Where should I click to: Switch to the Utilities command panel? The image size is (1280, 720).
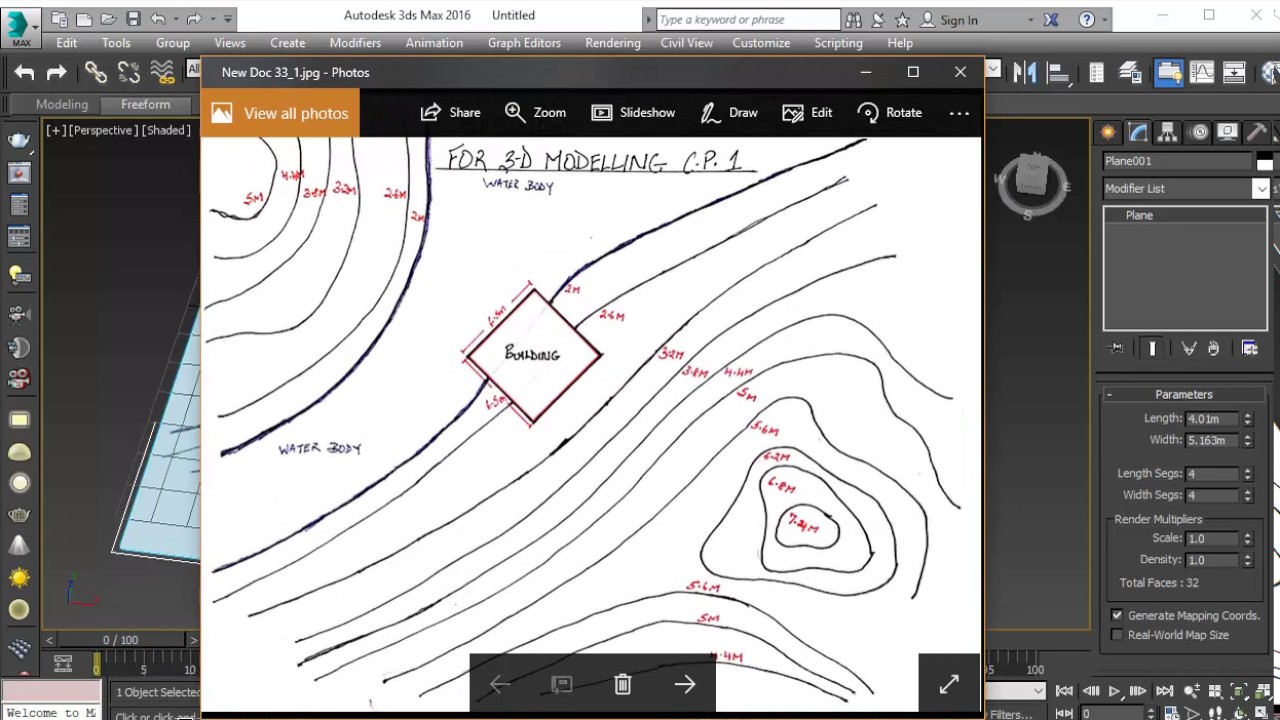[1258, 133]
